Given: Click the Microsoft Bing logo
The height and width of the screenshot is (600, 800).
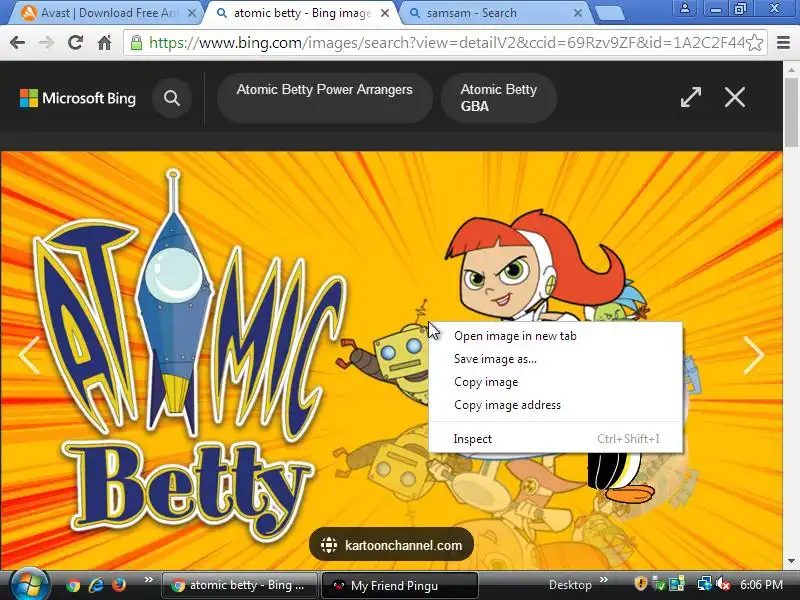Looking at the screenshot, I should tap(78, 98).
